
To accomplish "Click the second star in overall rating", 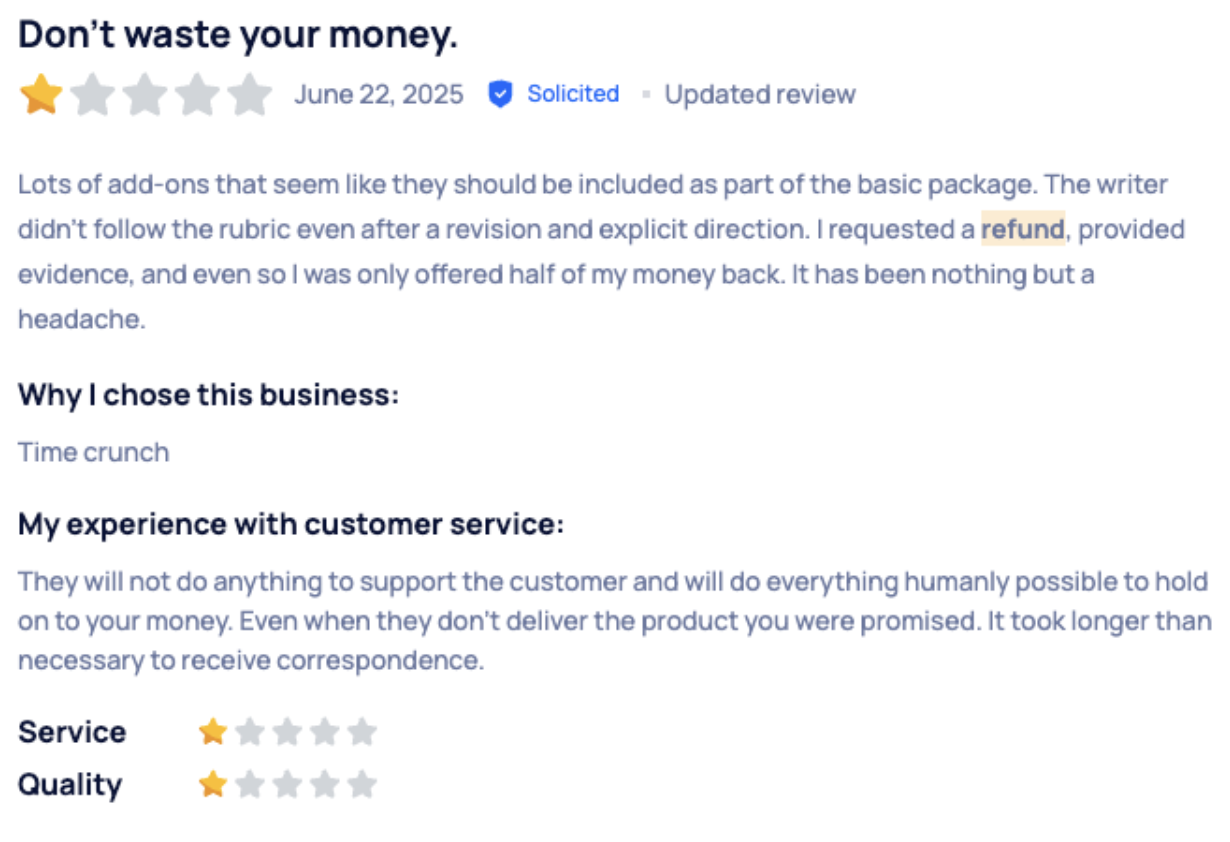I will point(93,95).
